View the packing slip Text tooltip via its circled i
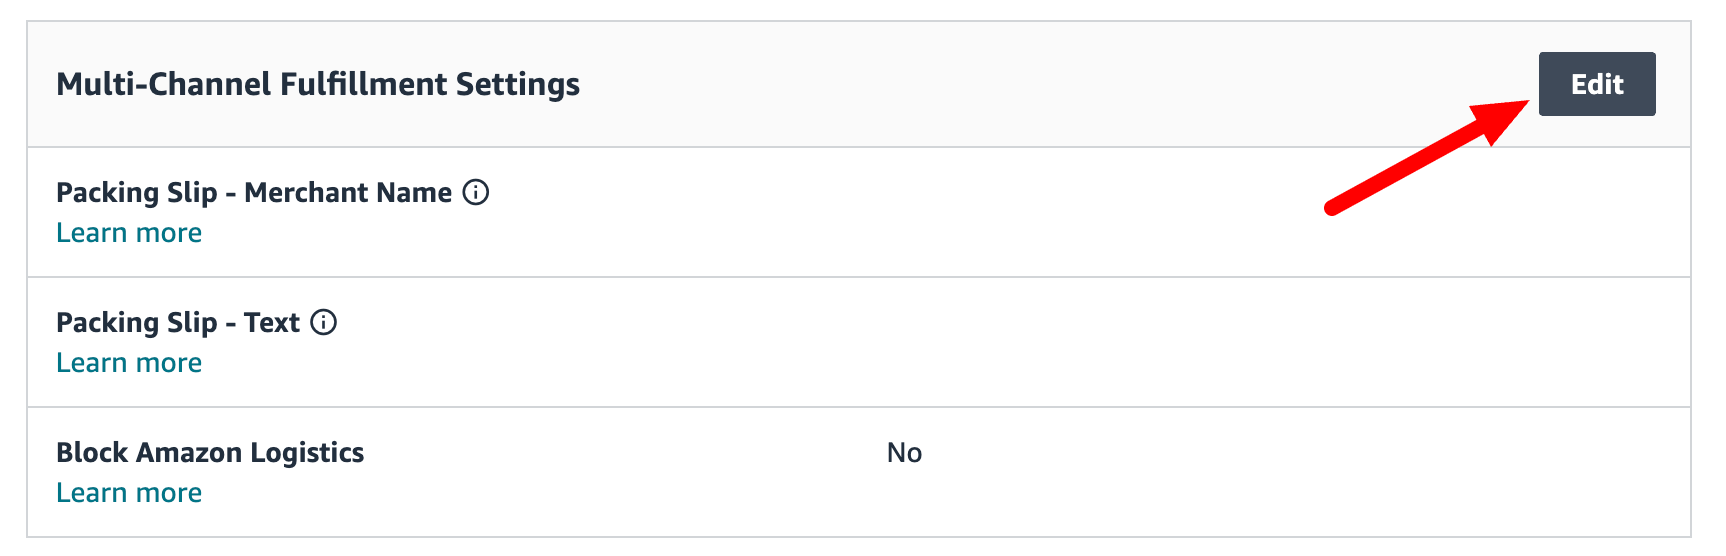Screen dimensions: 1726x556 pos(324,322)
